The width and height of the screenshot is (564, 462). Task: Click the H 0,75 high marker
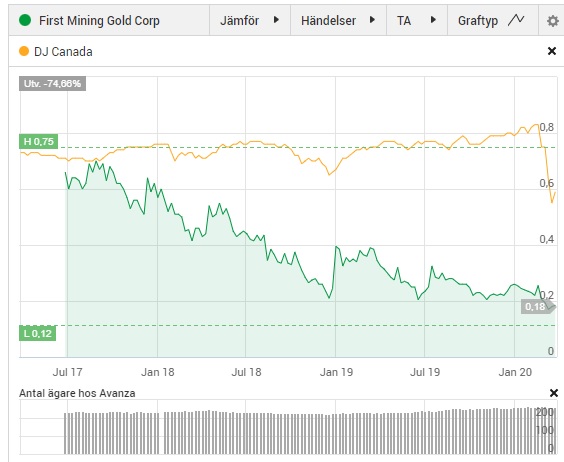coord(38,141)
